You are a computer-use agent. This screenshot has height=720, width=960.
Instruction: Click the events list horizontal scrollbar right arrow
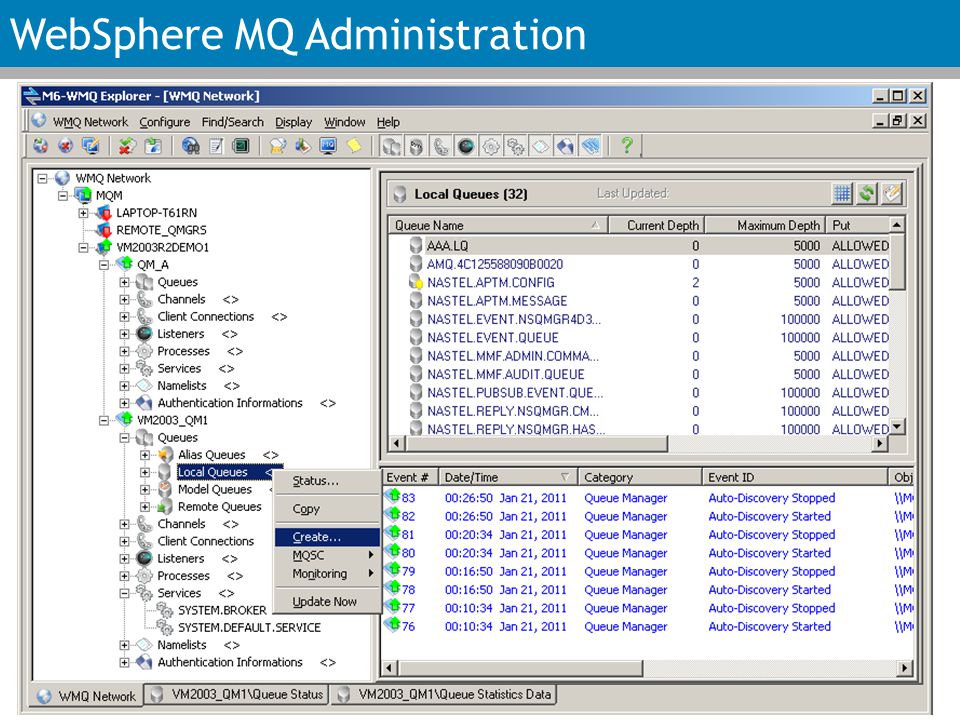[905, 668]
